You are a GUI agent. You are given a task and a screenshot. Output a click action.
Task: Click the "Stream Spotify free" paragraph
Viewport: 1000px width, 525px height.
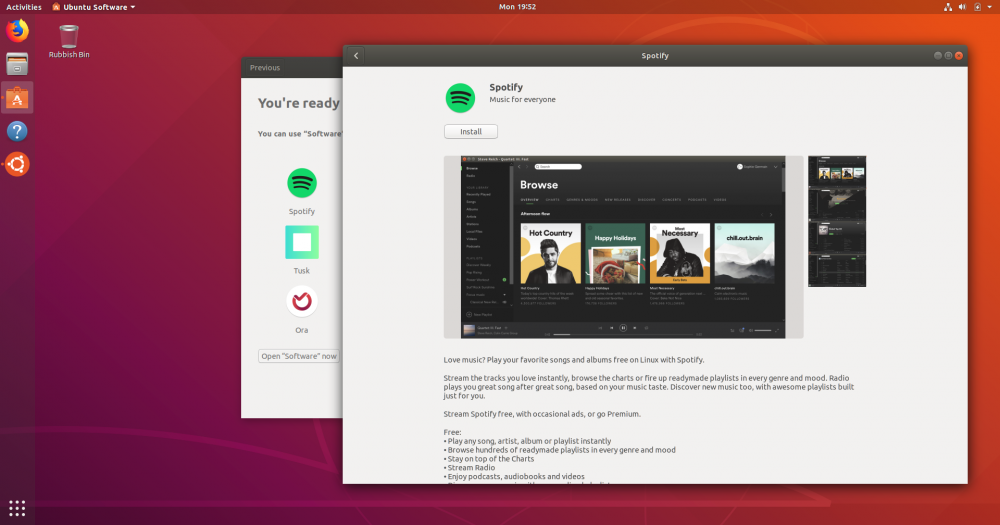tap(542, 414)
